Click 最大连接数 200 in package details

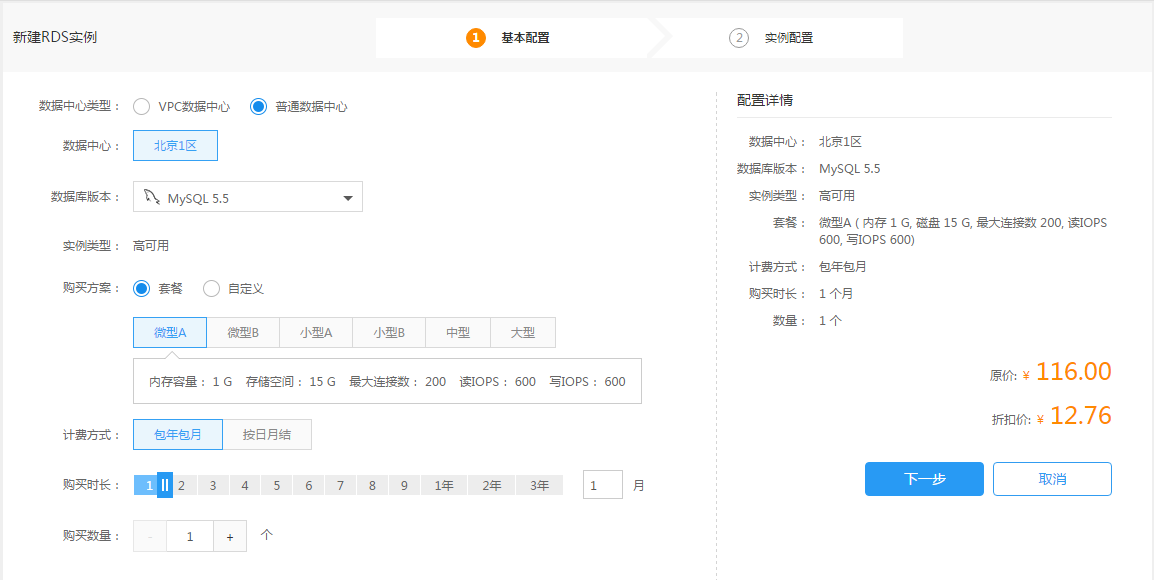(397, 382)
